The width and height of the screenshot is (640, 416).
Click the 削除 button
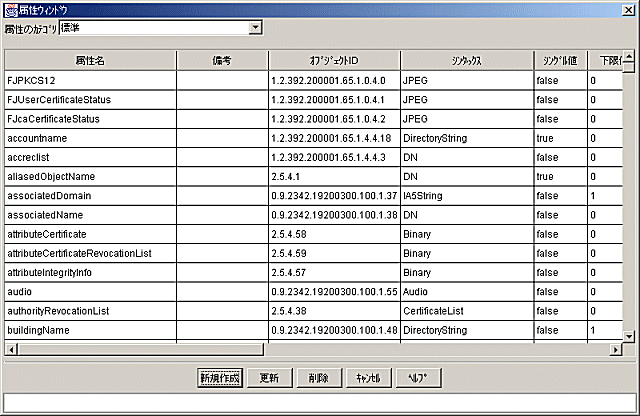tap(318, 378)
